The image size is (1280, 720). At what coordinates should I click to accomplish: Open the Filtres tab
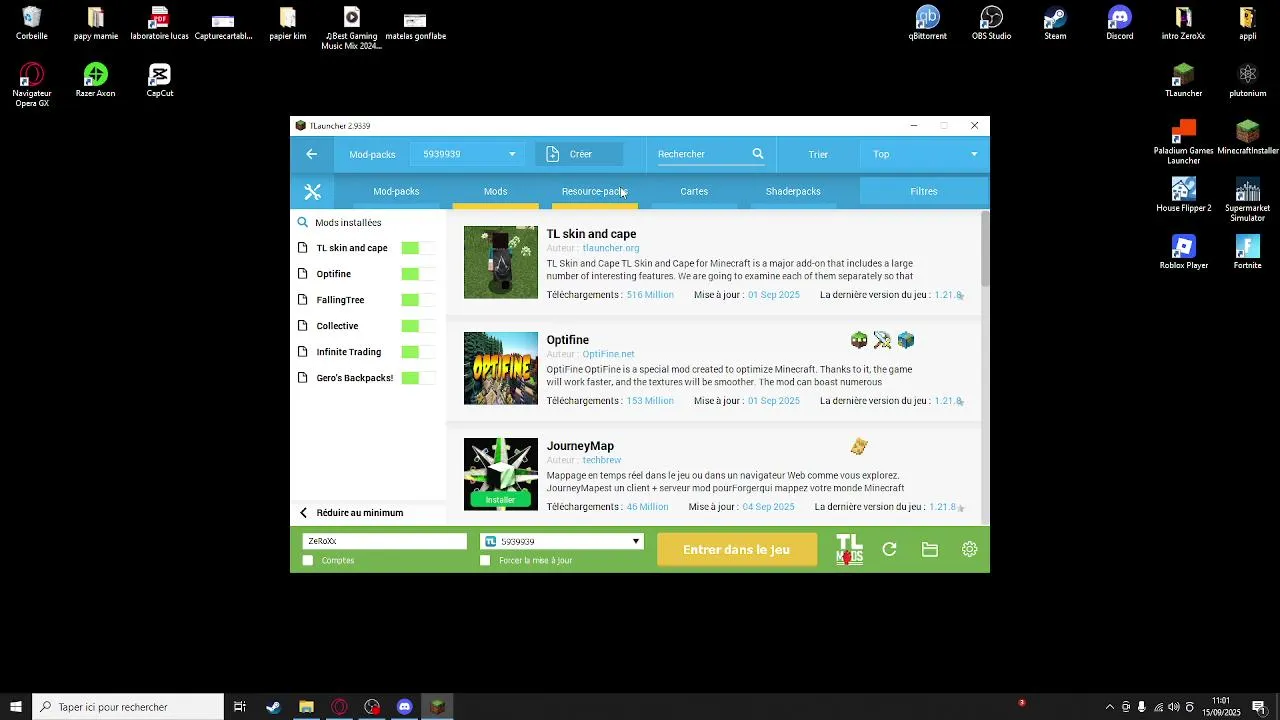(x=924, y=192)
